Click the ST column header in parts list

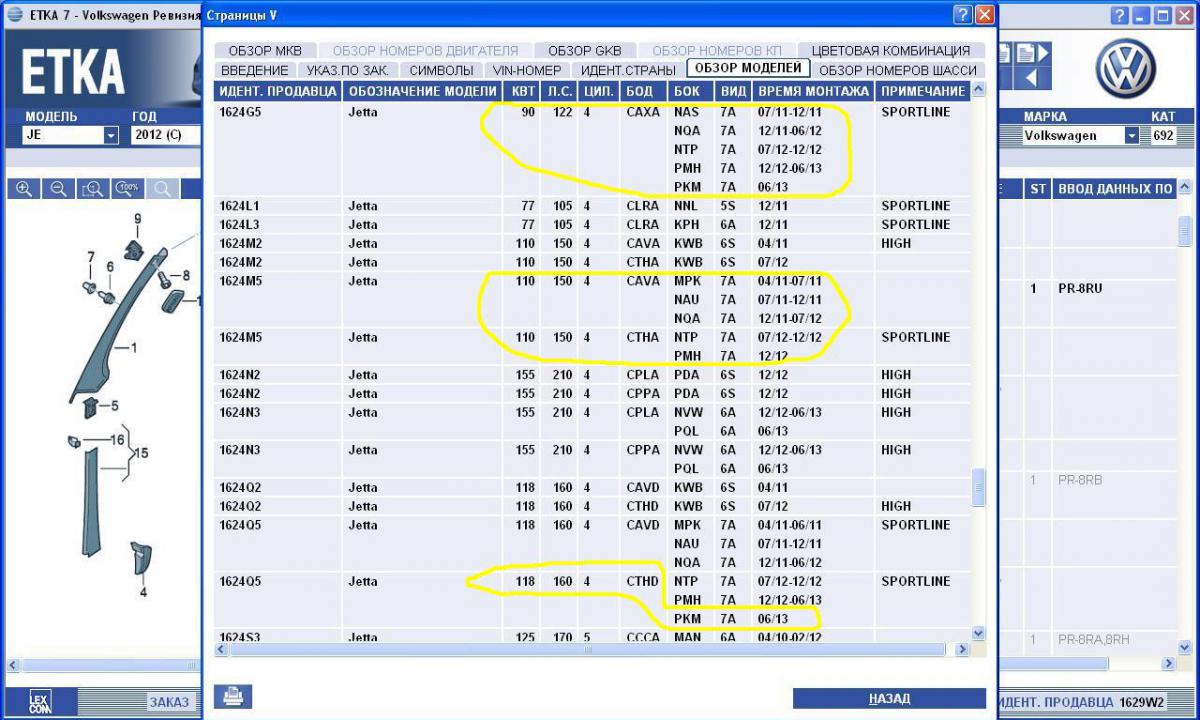coord(1038,189)
